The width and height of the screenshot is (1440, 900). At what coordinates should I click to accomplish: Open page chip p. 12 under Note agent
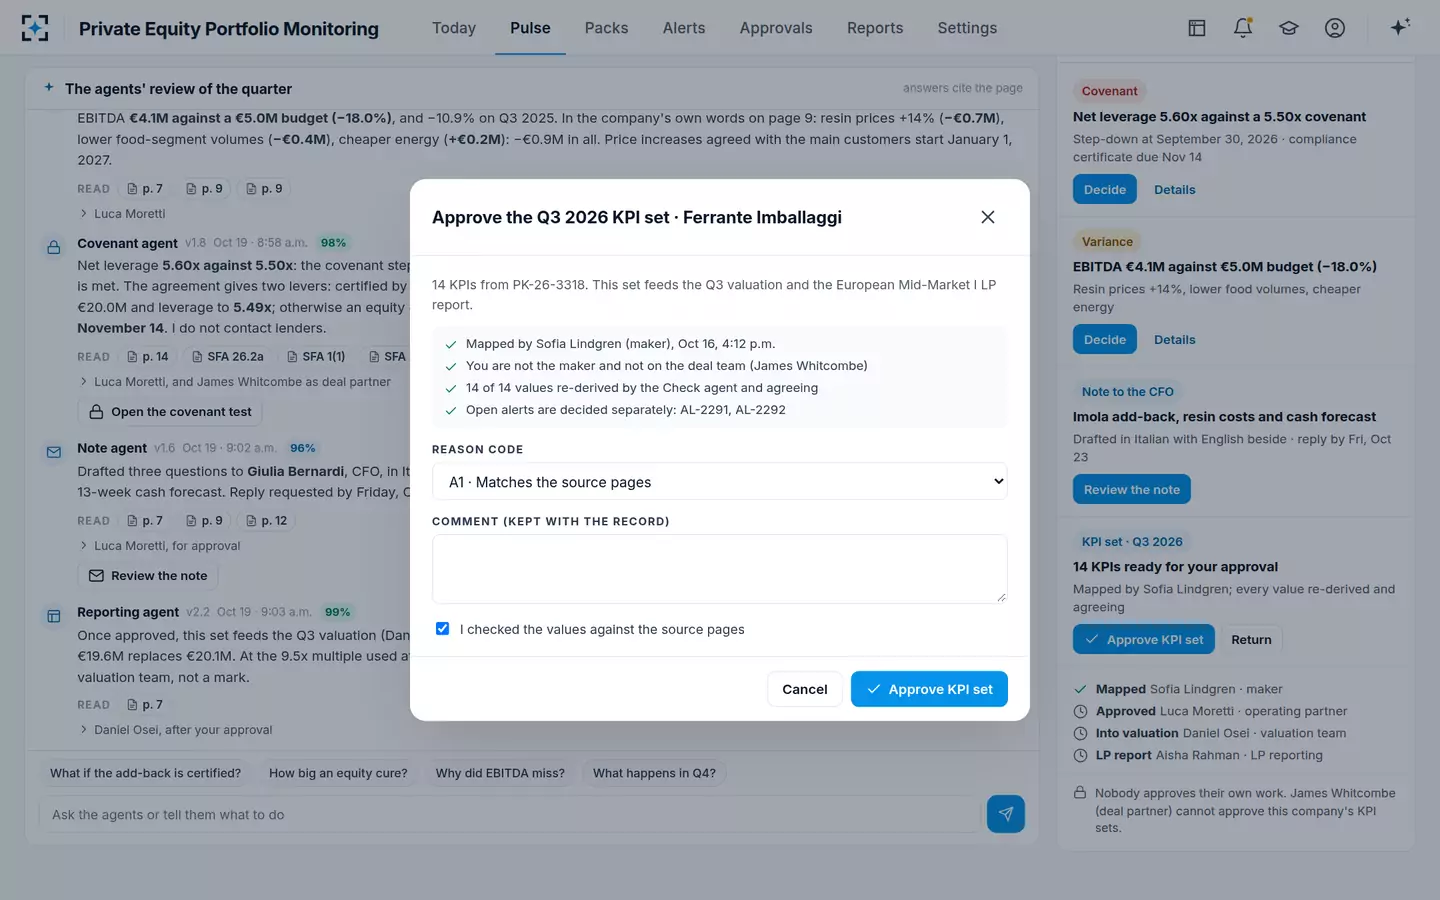[x=266, y=520]
